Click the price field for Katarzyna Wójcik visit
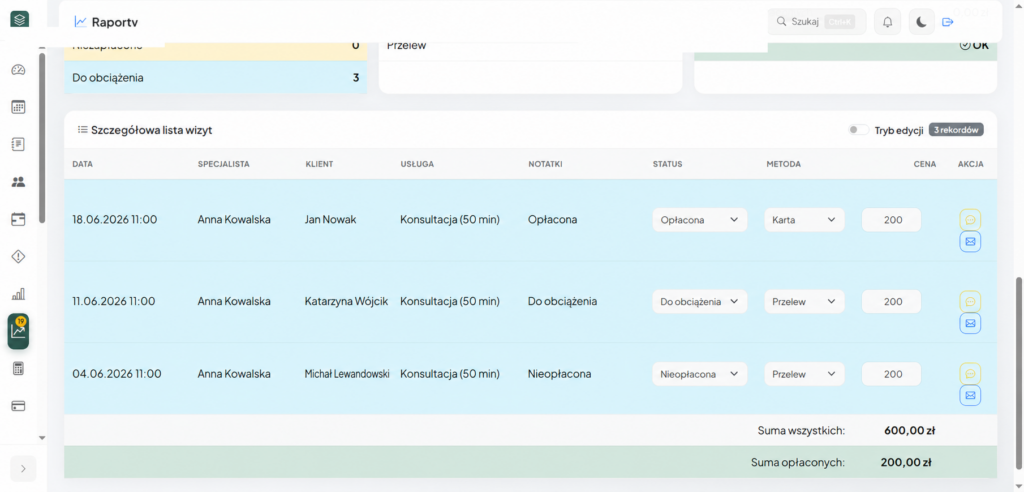This screenshot has width=1024, height=492. (x=891, y=302)
